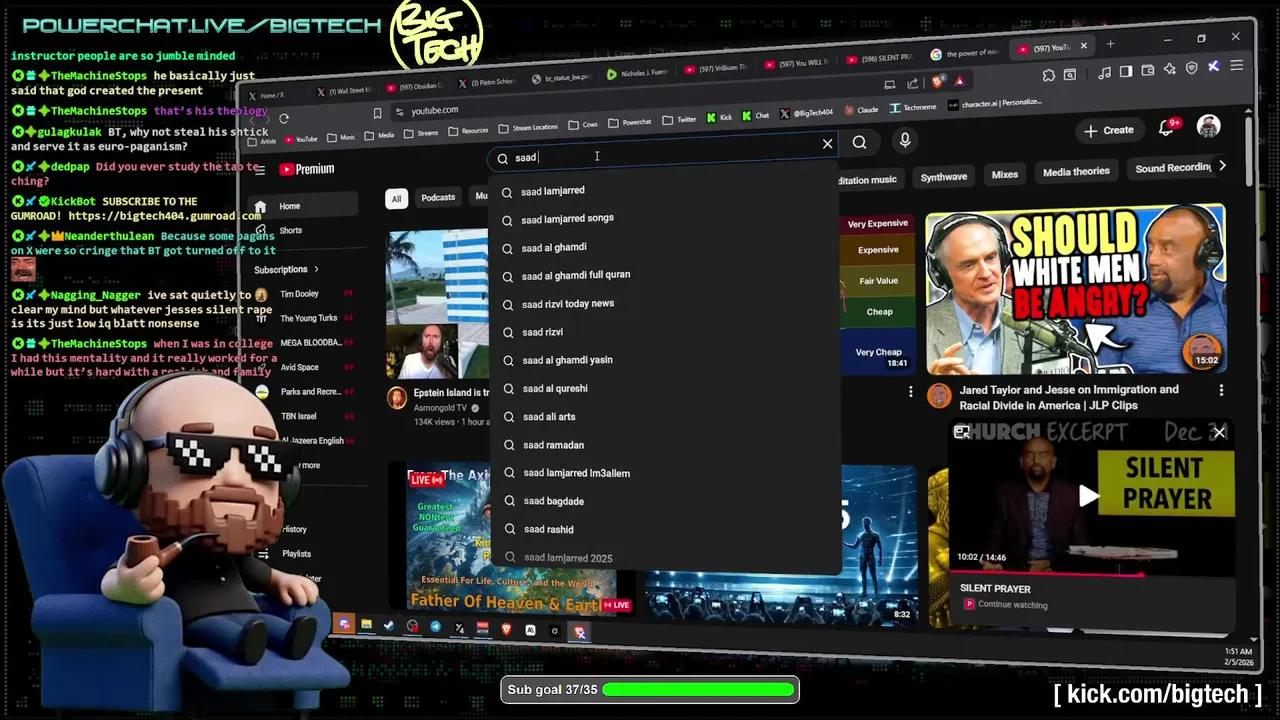
Task: Choose suggestion 'saad al qureshi'
Action: tap(665, 388)
